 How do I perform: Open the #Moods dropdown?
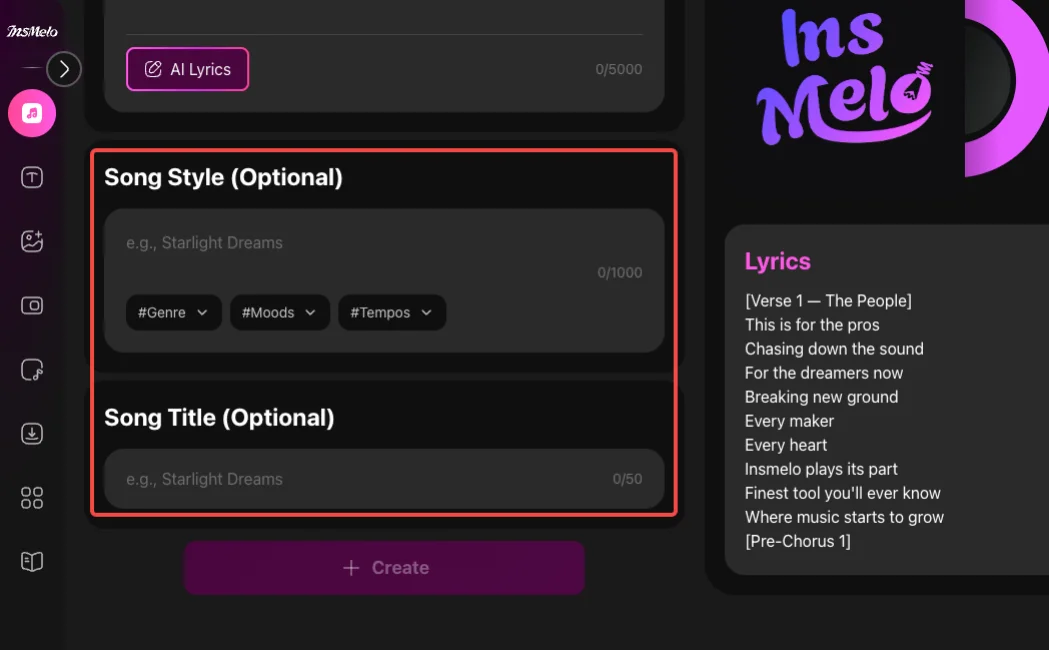coord(279,313)
